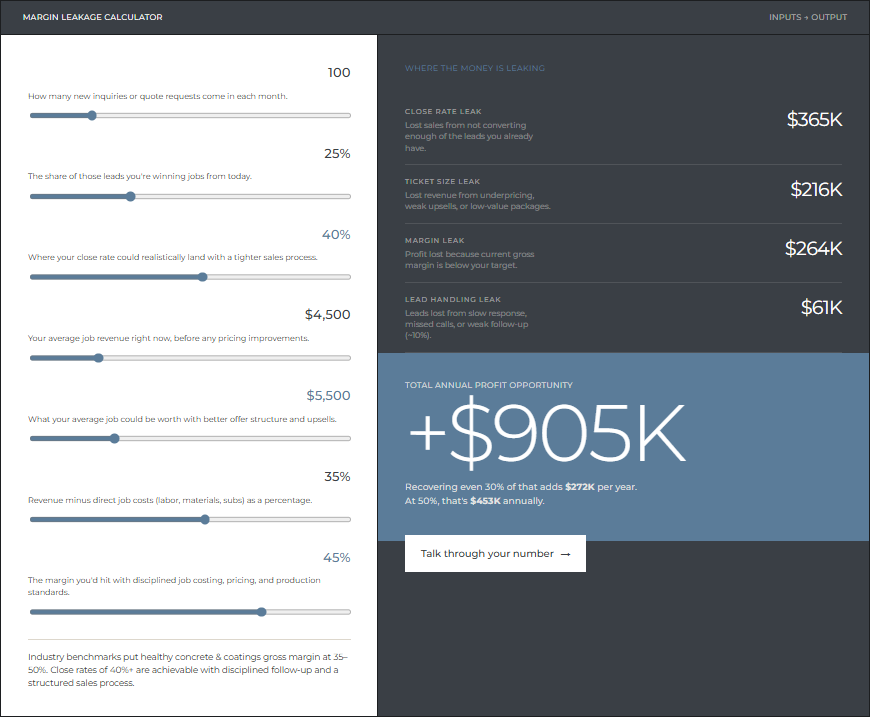The height and width of the screenshot is (717, 870).
Task: Click the $365K close rate leak amount
Action: pos(814,119)
